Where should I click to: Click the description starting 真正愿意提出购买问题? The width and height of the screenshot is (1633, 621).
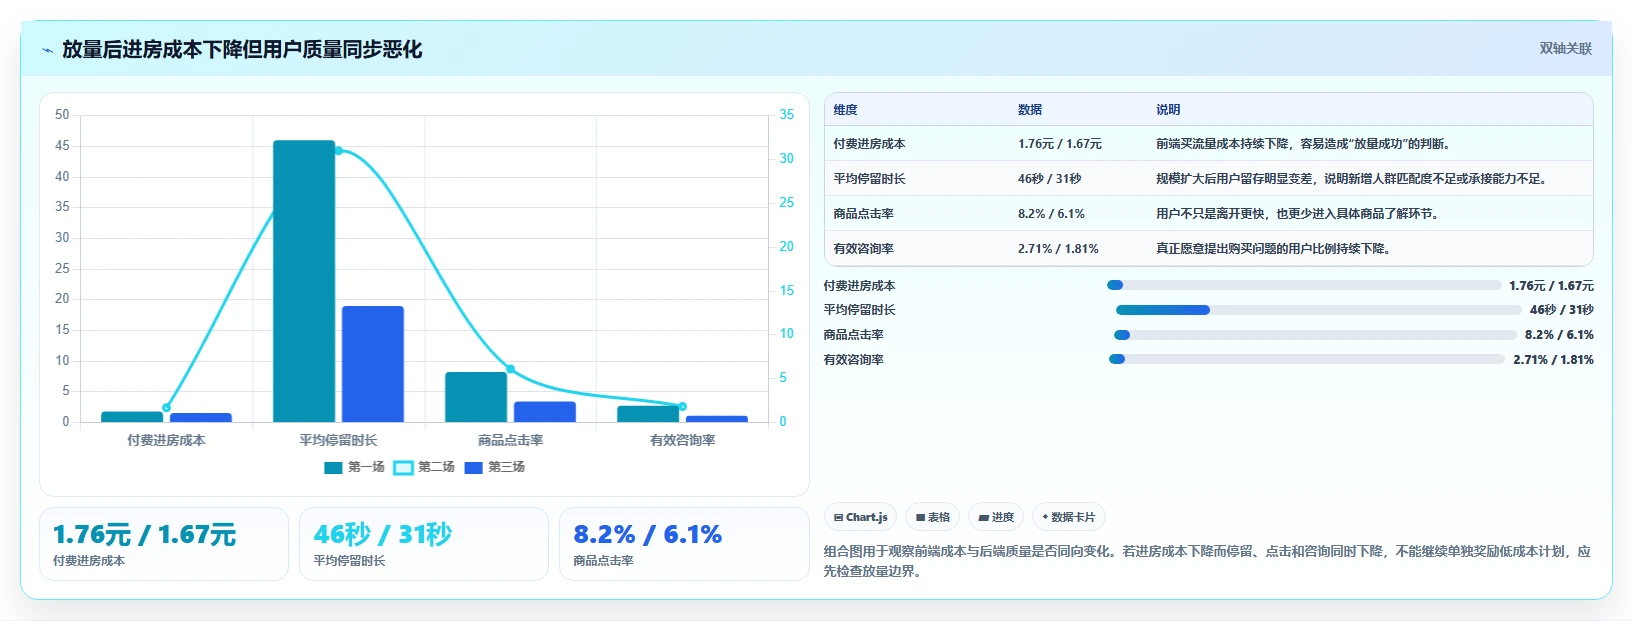tap(1276, 249)
